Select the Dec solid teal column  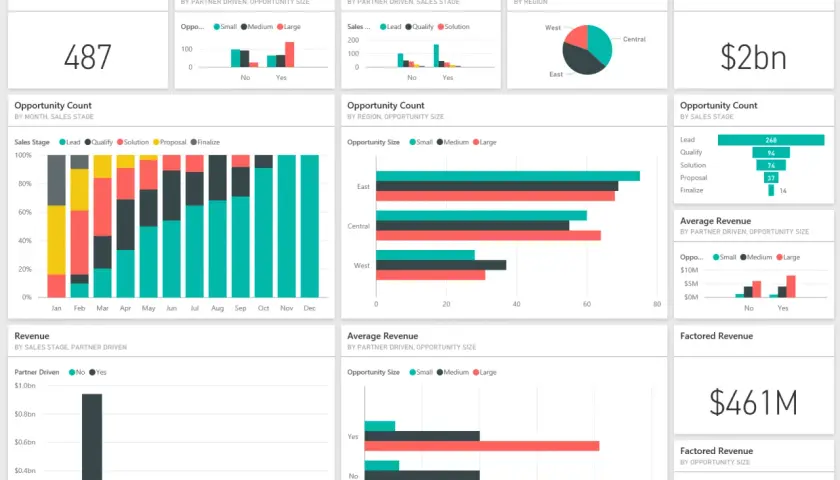click(x=310, y=226)
